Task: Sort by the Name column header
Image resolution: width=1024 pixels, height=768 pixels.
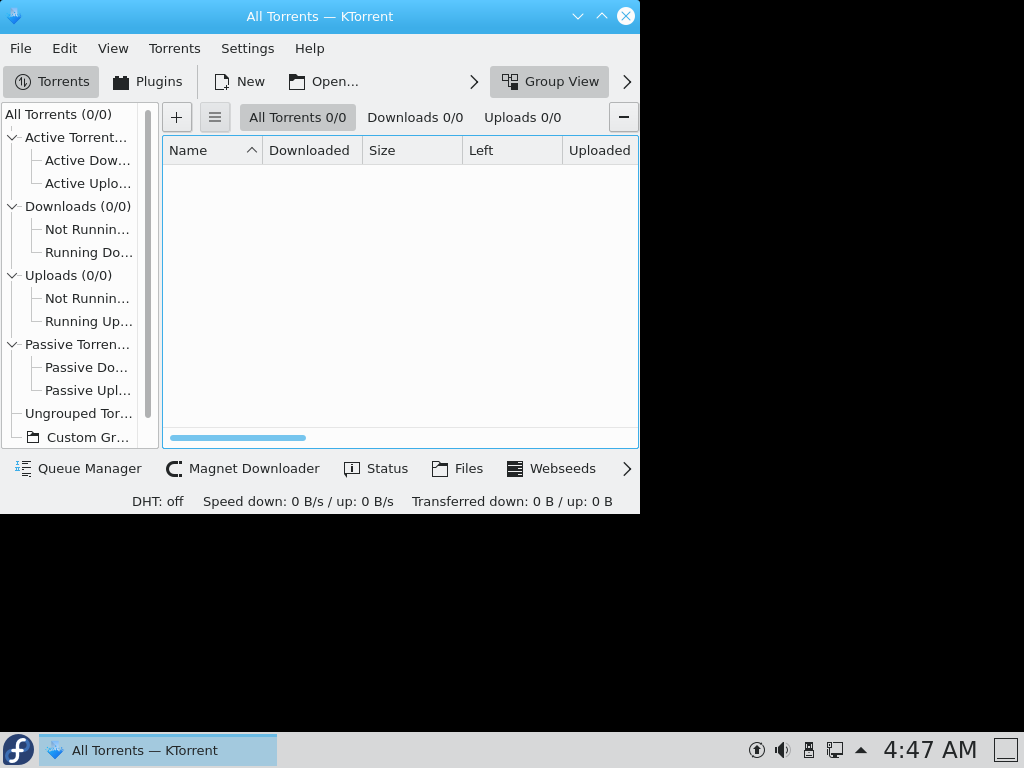Action: pos(212,150)
